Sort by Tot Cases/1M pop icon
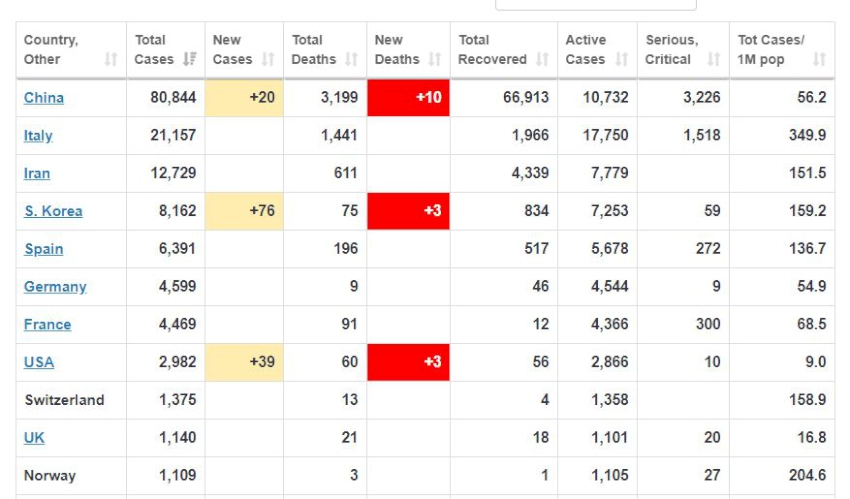Image resolution: width=850 pixels, height=499 pixels. click(819, 60)
